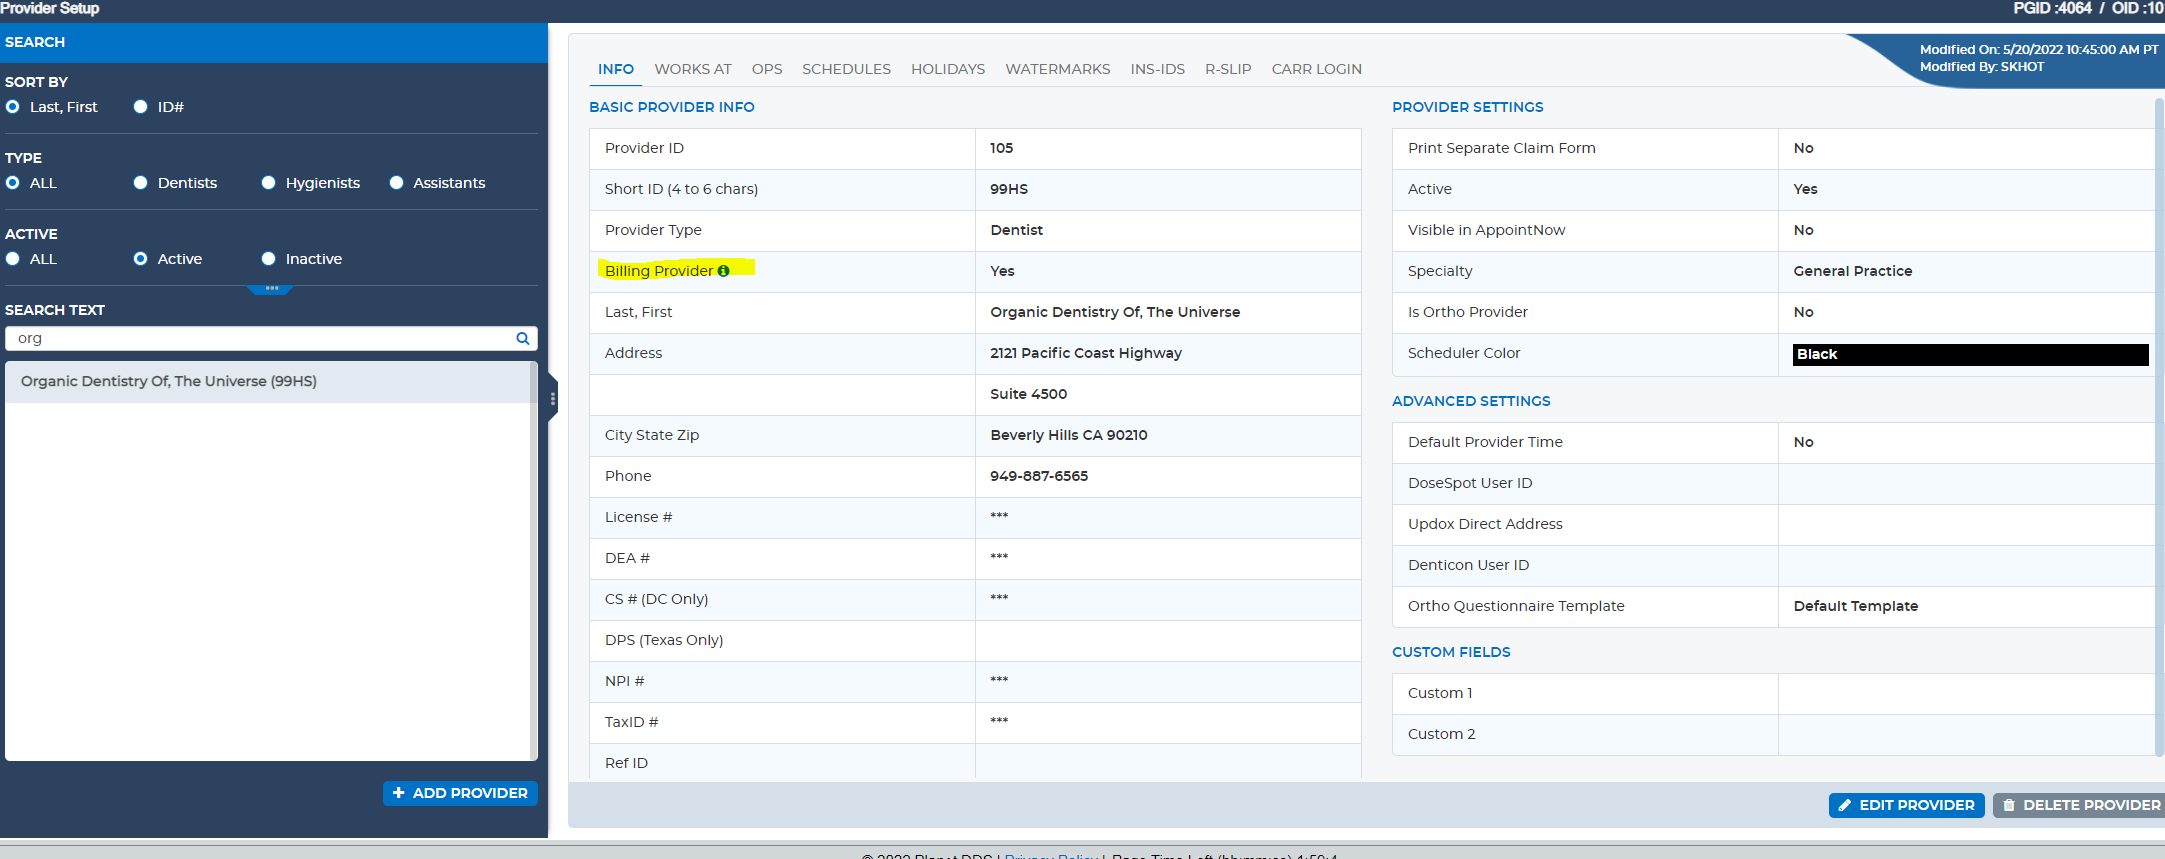The height and width of the screenshot is (859, 2165).
Task: Click the Black scheduler color swatch
Action: (1970, 354)
